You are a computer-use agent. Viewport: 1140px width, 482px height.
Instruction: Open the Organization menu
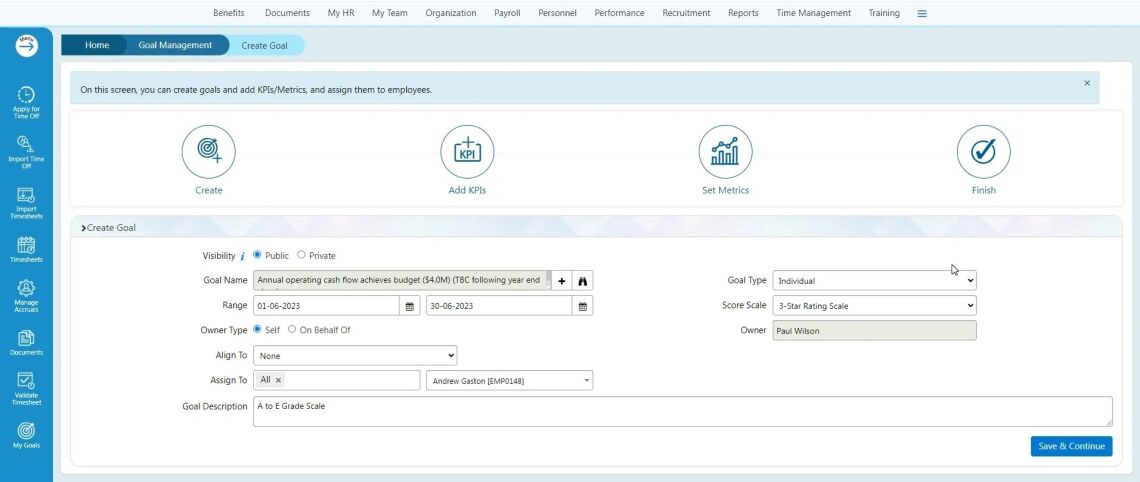pos(451,13)
